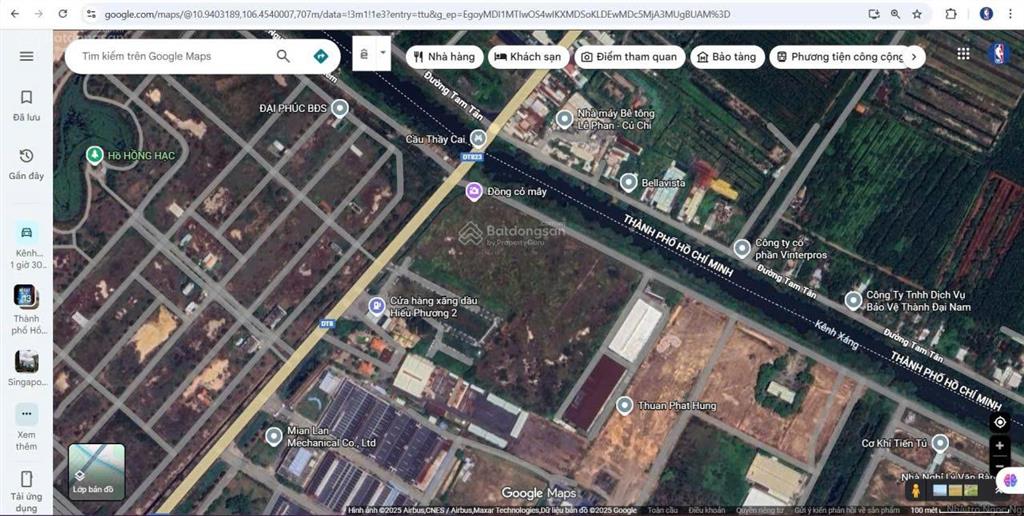The height and width of the screenshot is (516, 1024).
Task: Zoom in on the map
Action: pos(999,445)
